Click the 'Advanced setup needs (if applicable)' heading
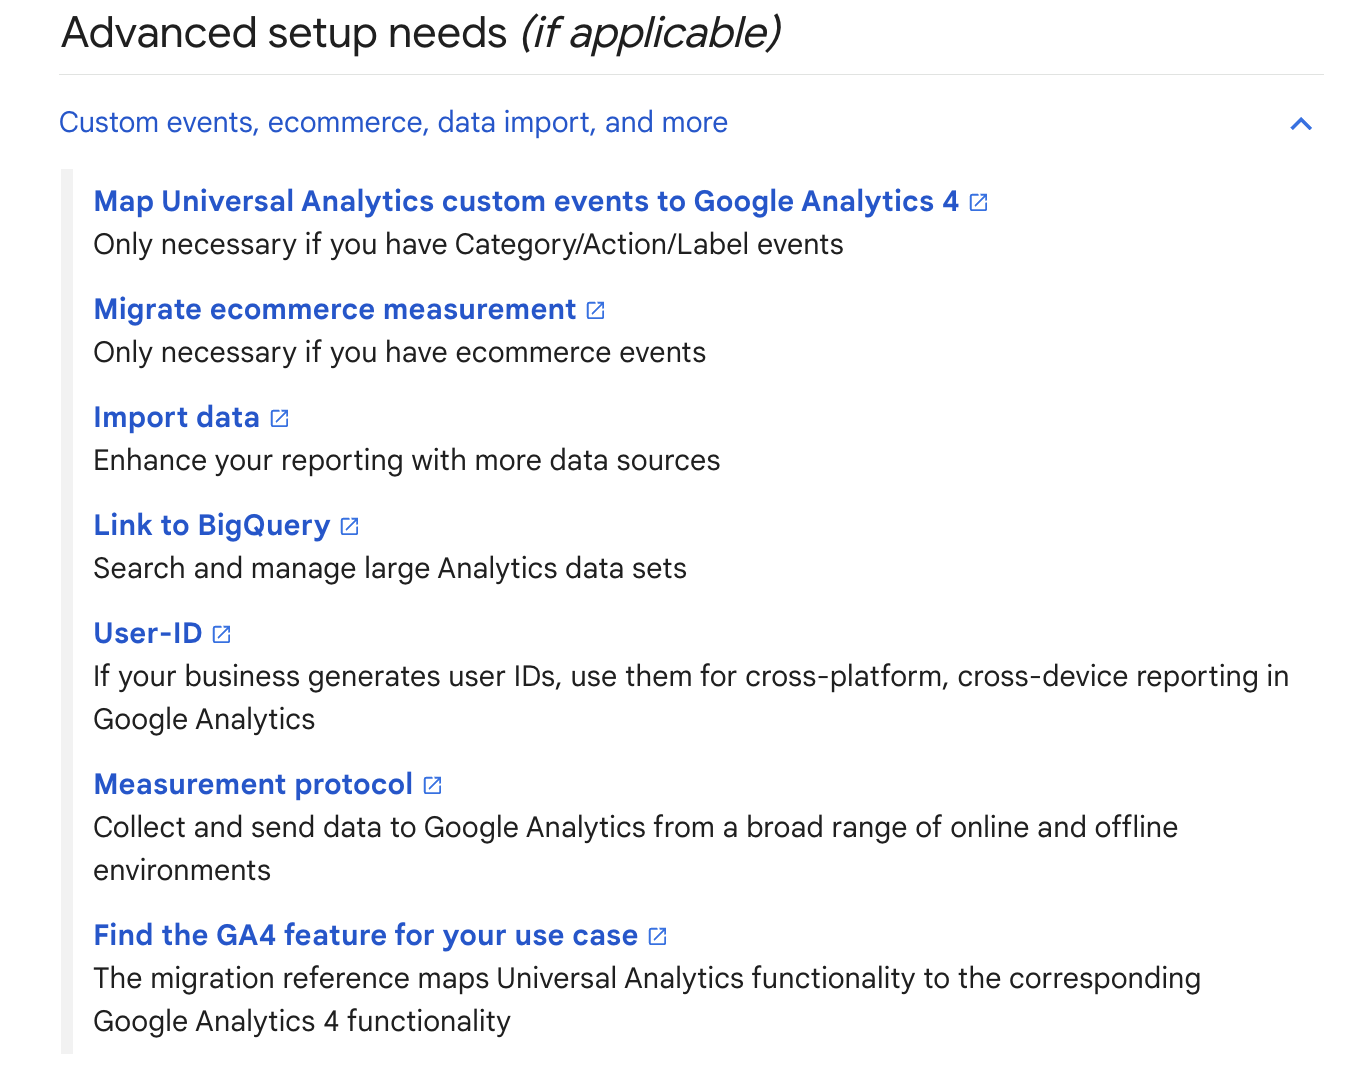This screenshot has height=1076, width=1360. click(x=421, y=33)
